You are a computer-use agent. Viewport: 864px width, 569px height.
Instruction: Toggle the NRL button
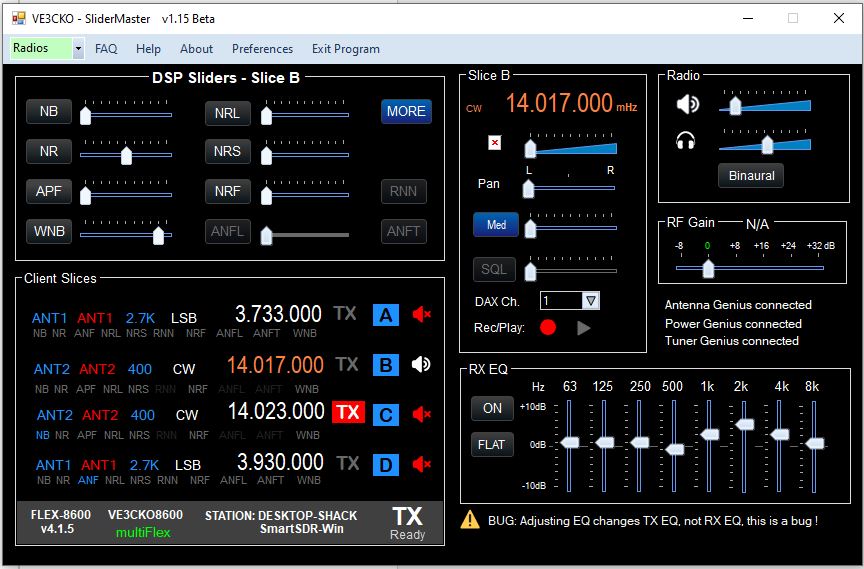[228, 113]
